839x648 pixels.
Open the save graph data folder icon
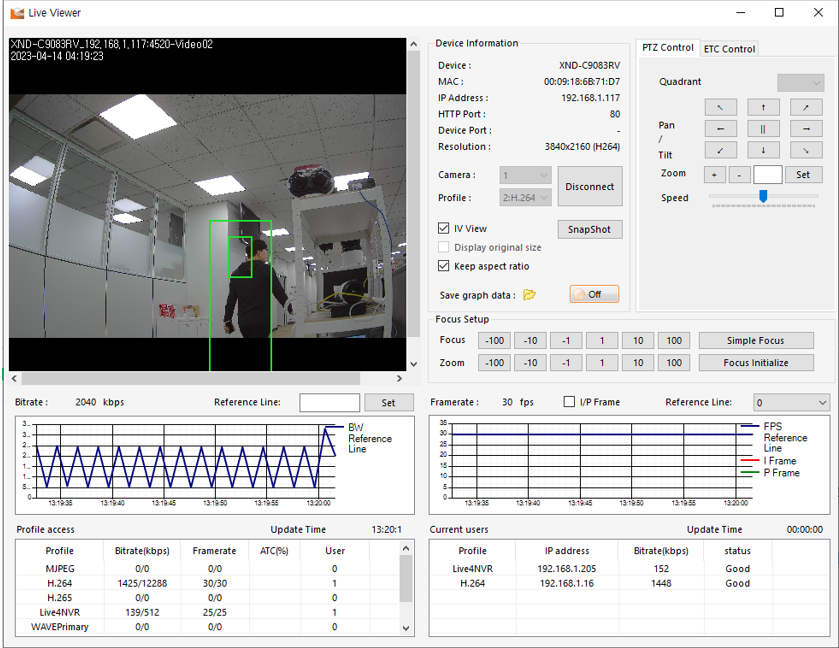[x=530, y=295]
